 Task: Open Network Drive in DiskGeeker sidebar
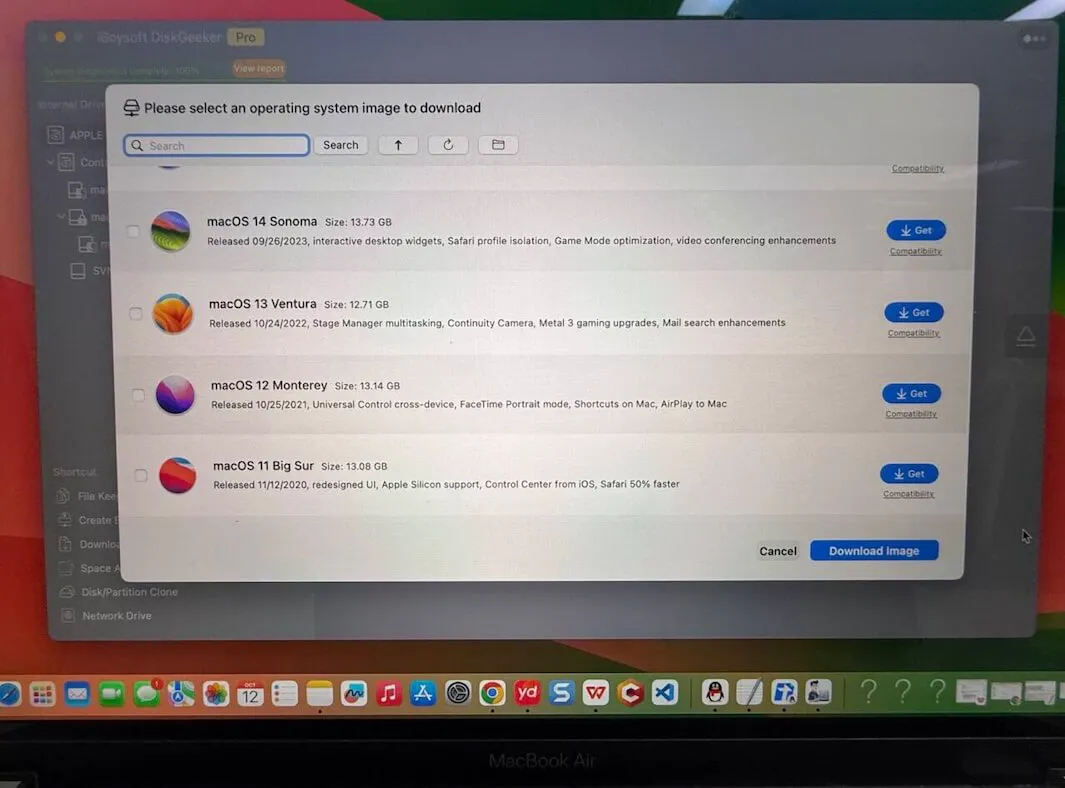point(106,615)
